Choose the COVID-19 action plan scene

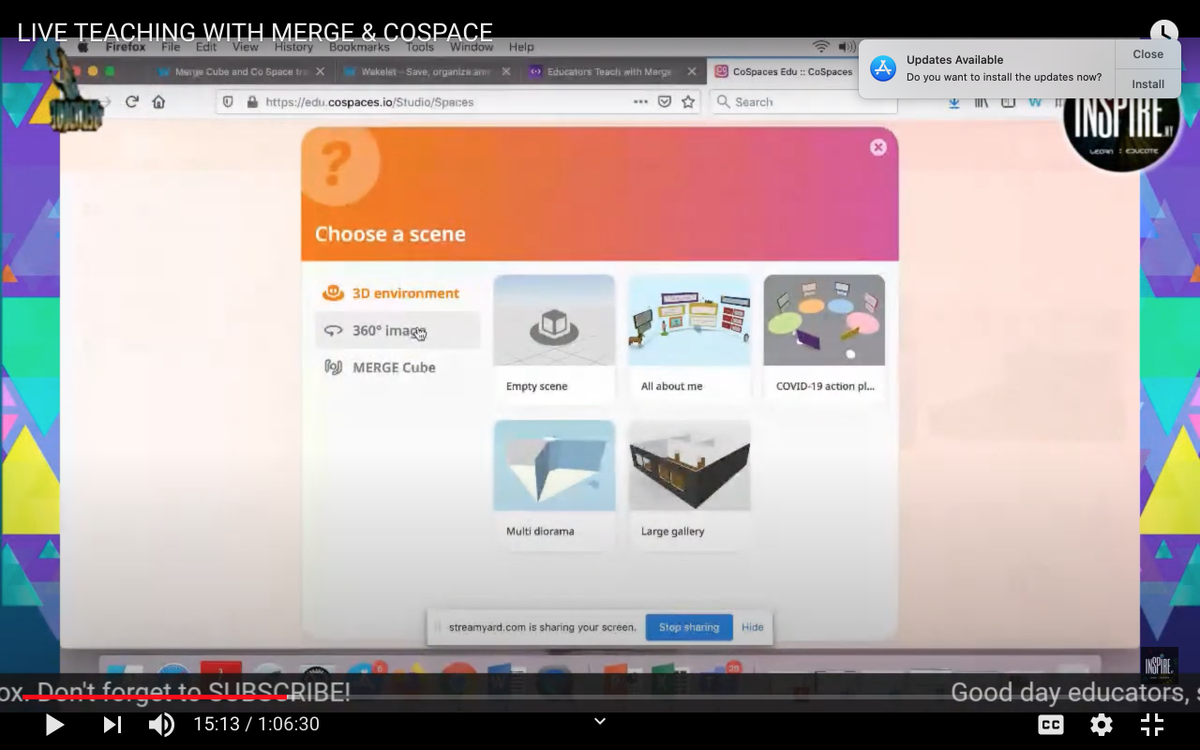click(x=824, y=339)
